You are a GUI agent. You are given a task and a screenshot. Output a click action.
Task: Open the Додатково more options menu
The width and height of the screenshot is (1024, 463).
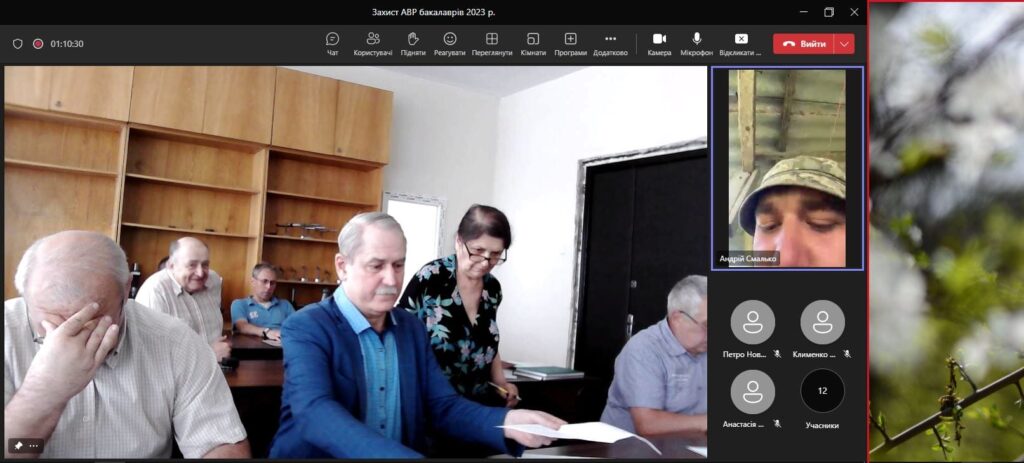click(x=610, y=43)
